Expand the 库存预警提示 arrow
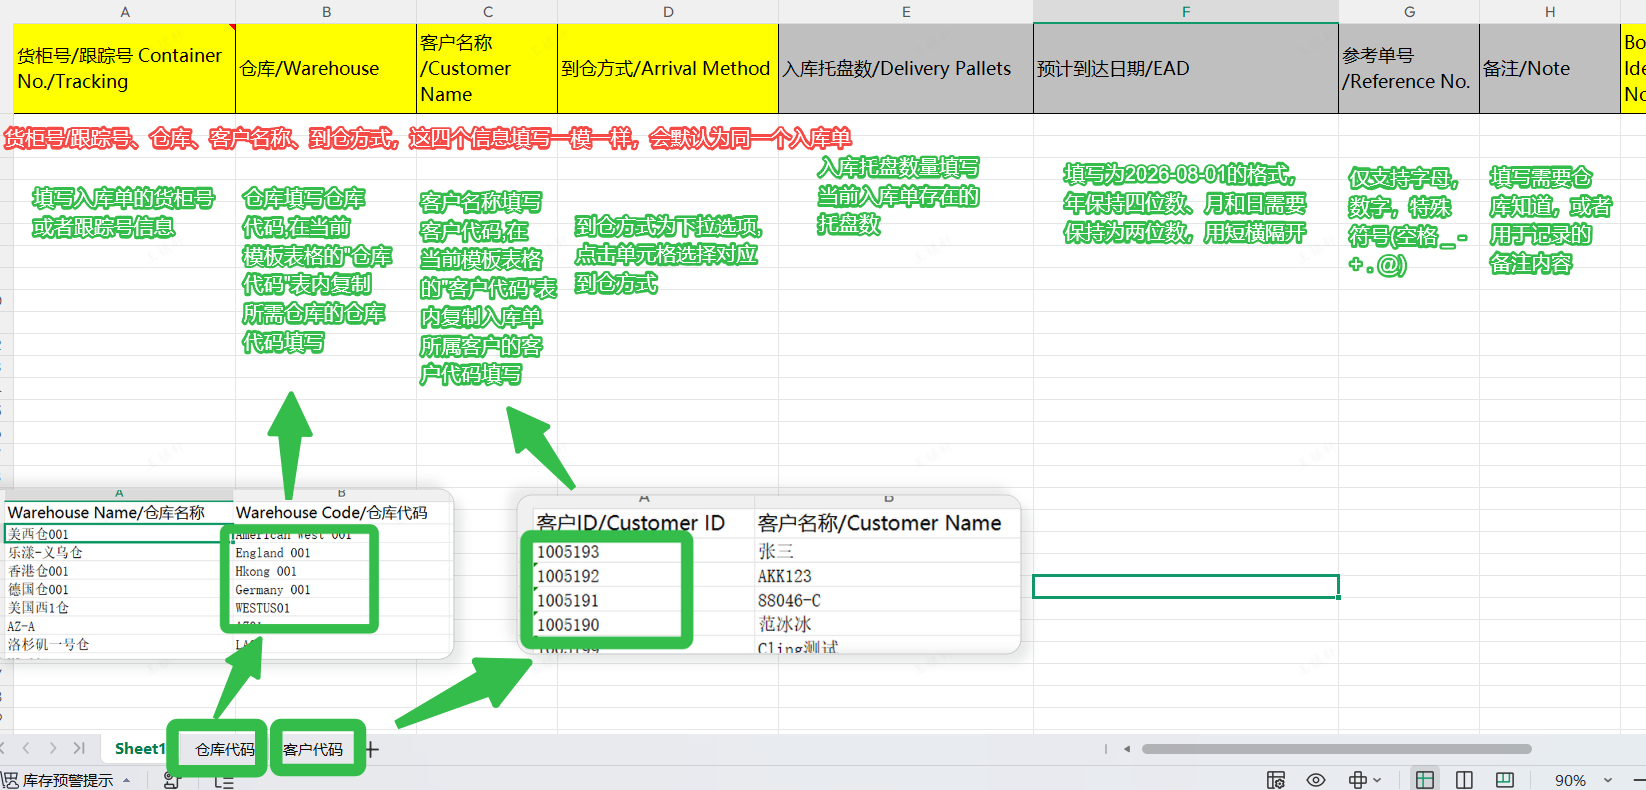The image size is (1646, 790). [127, 780]
